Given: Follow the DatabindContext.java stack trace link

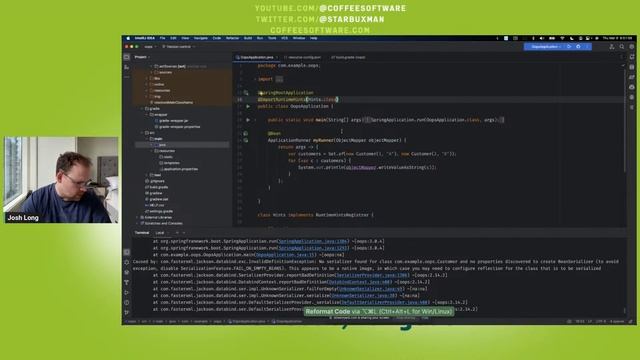Looking at the screenshot, I should click(360, 282).
